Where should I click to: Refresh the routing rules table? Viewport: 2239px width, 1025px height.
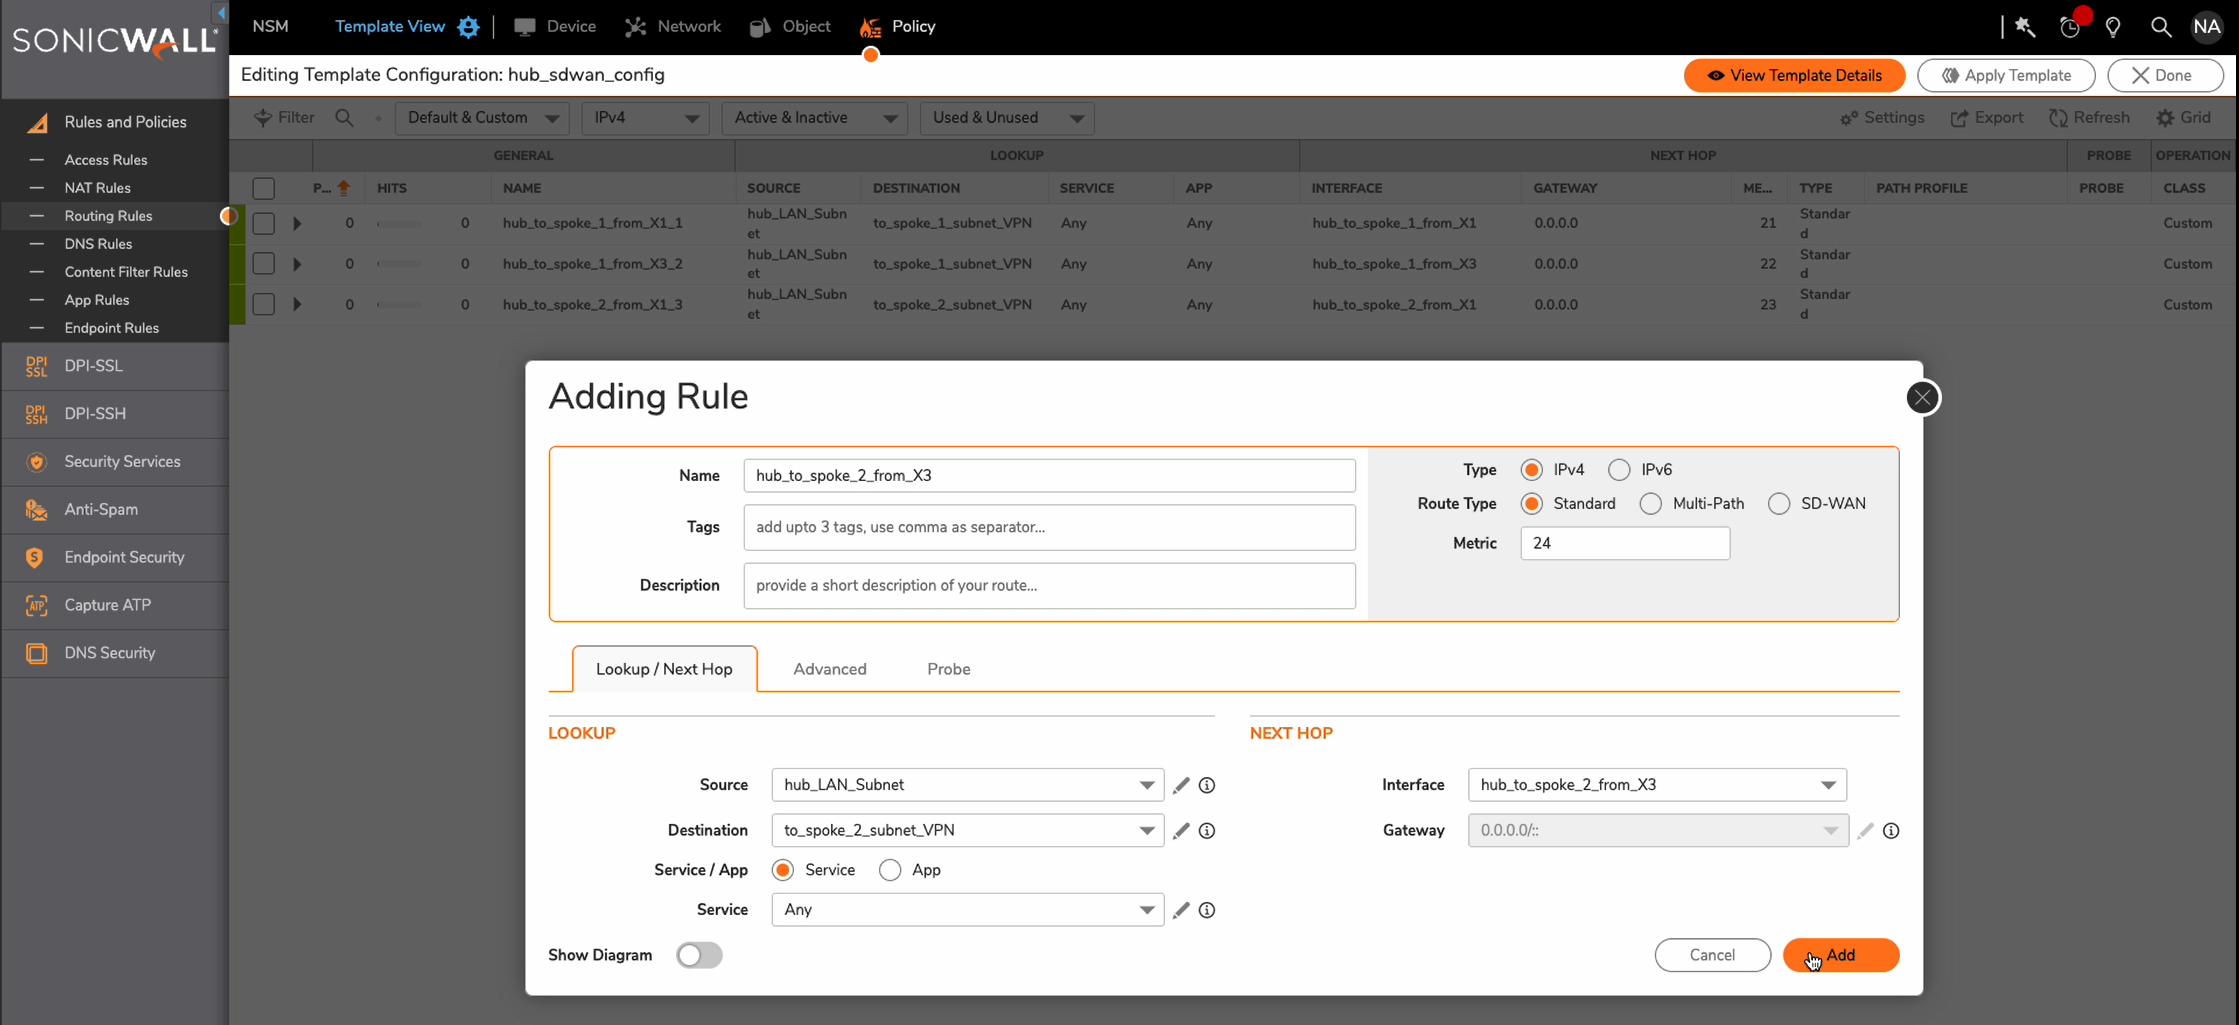[2089, 118]
